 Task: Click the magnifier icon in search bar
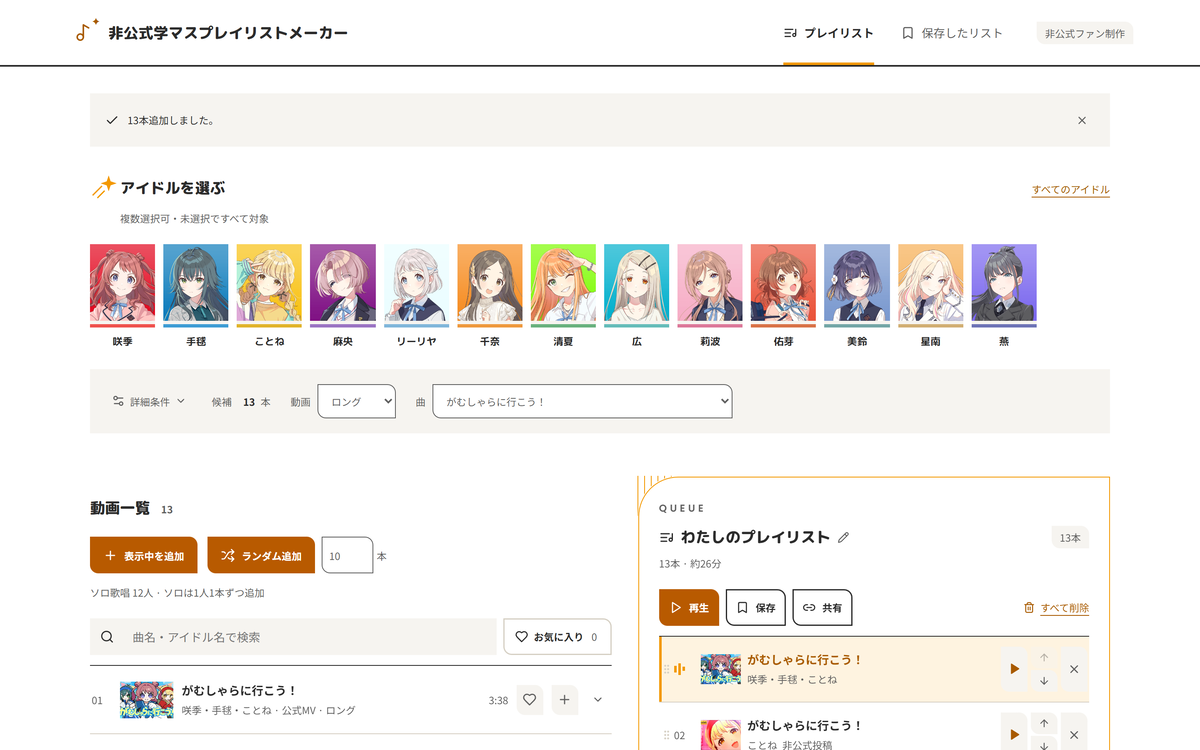[x=107, y=637]
